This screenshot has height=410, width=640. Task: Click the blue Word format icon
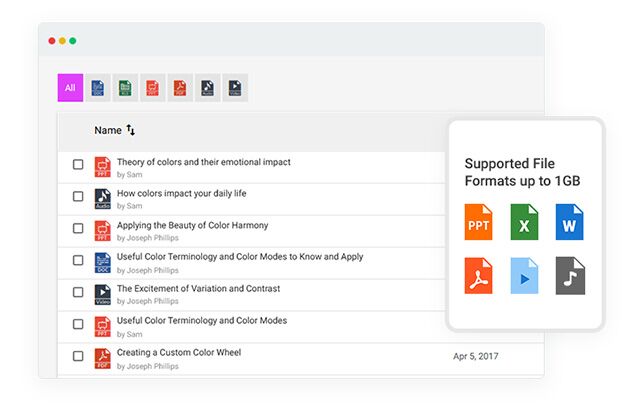(570, 222)
